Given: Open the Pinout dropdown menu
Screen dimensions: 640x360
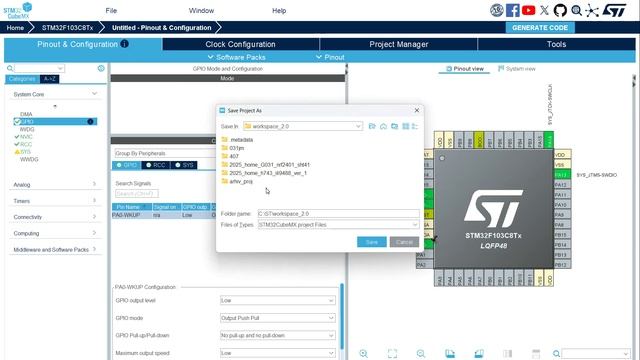Looking at the screenshot, I should pos(330,57).
